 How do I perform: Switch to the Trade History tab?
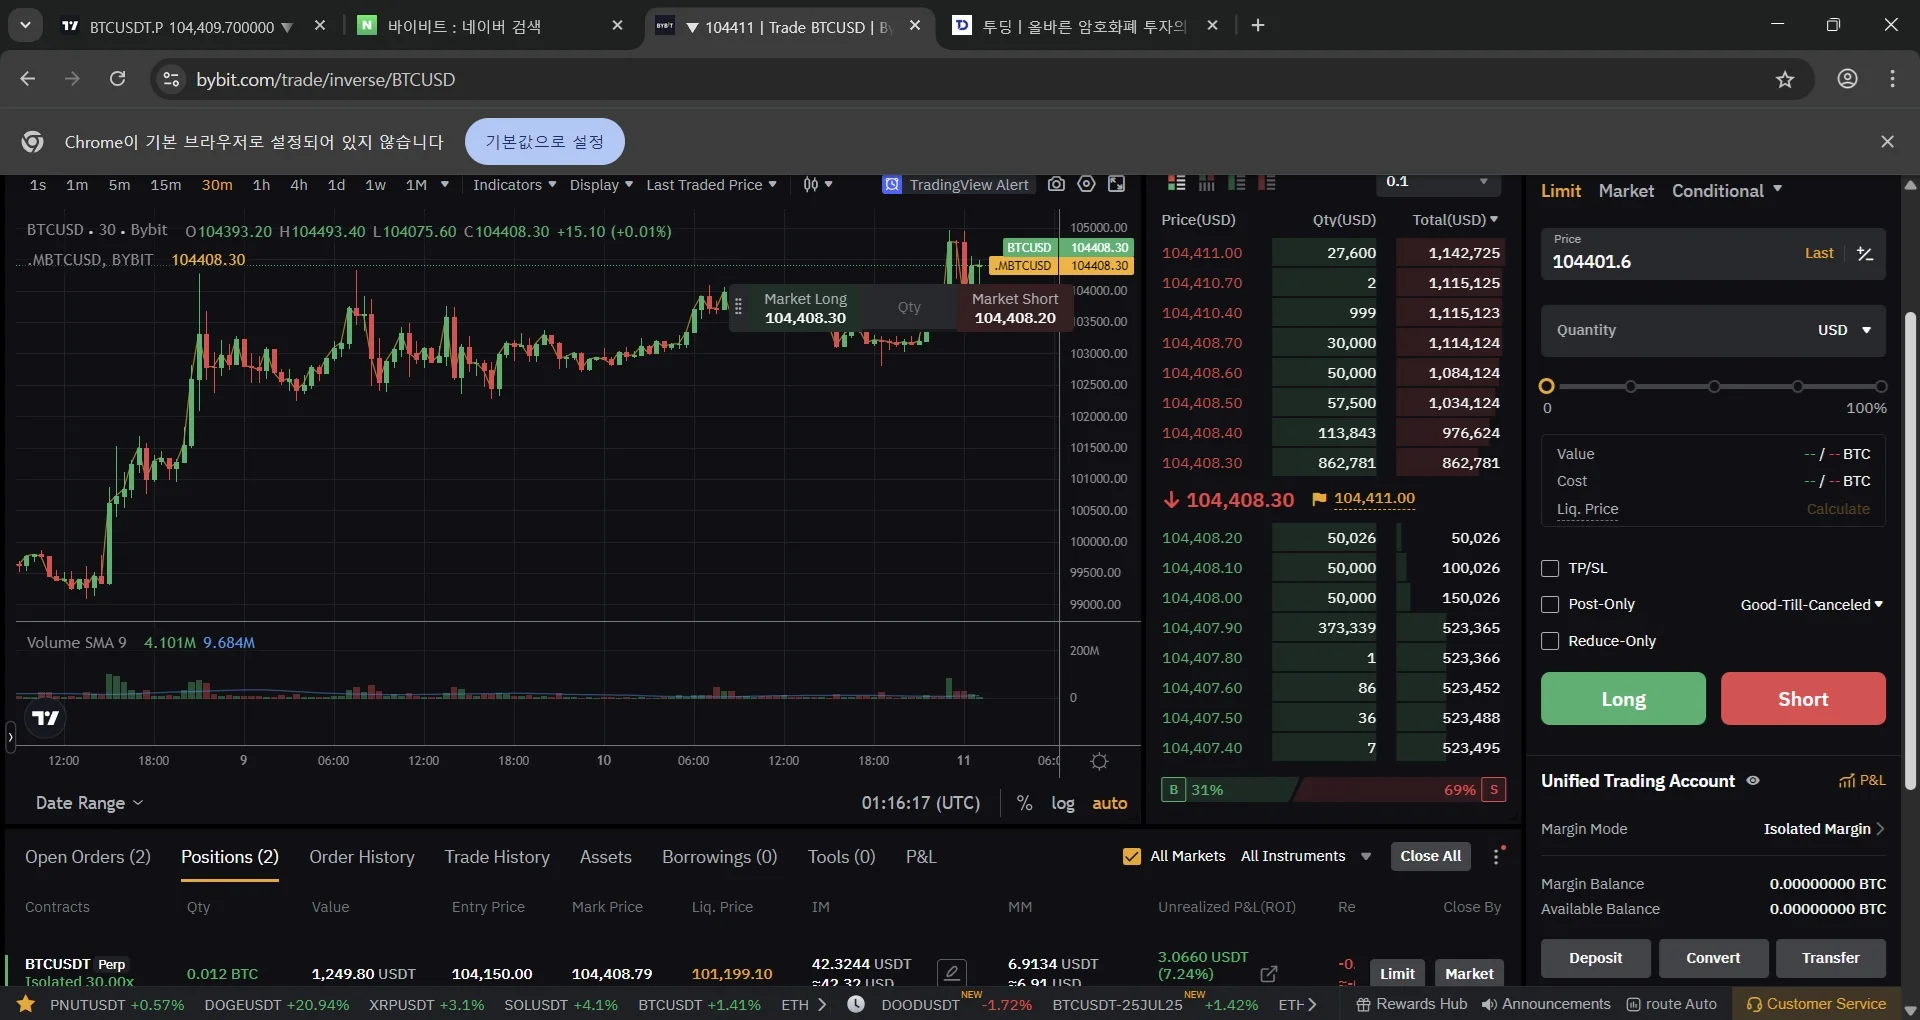coord(497,857)
